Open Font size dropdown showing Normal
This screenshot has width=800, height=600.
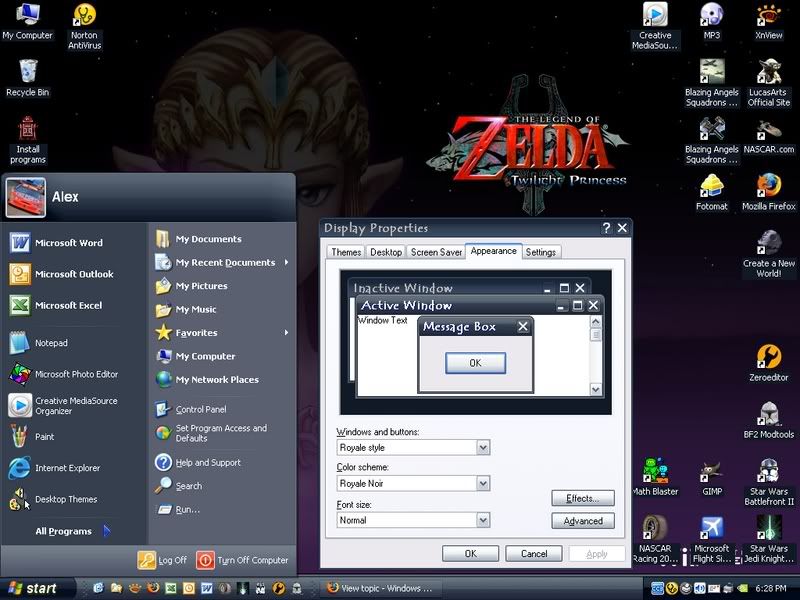[483, 520]
